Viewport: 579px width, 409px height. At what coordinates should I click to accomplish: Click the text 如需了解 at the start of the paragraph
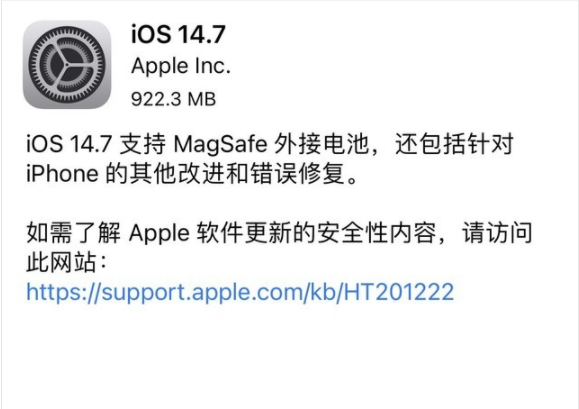(x=73, y=233)
